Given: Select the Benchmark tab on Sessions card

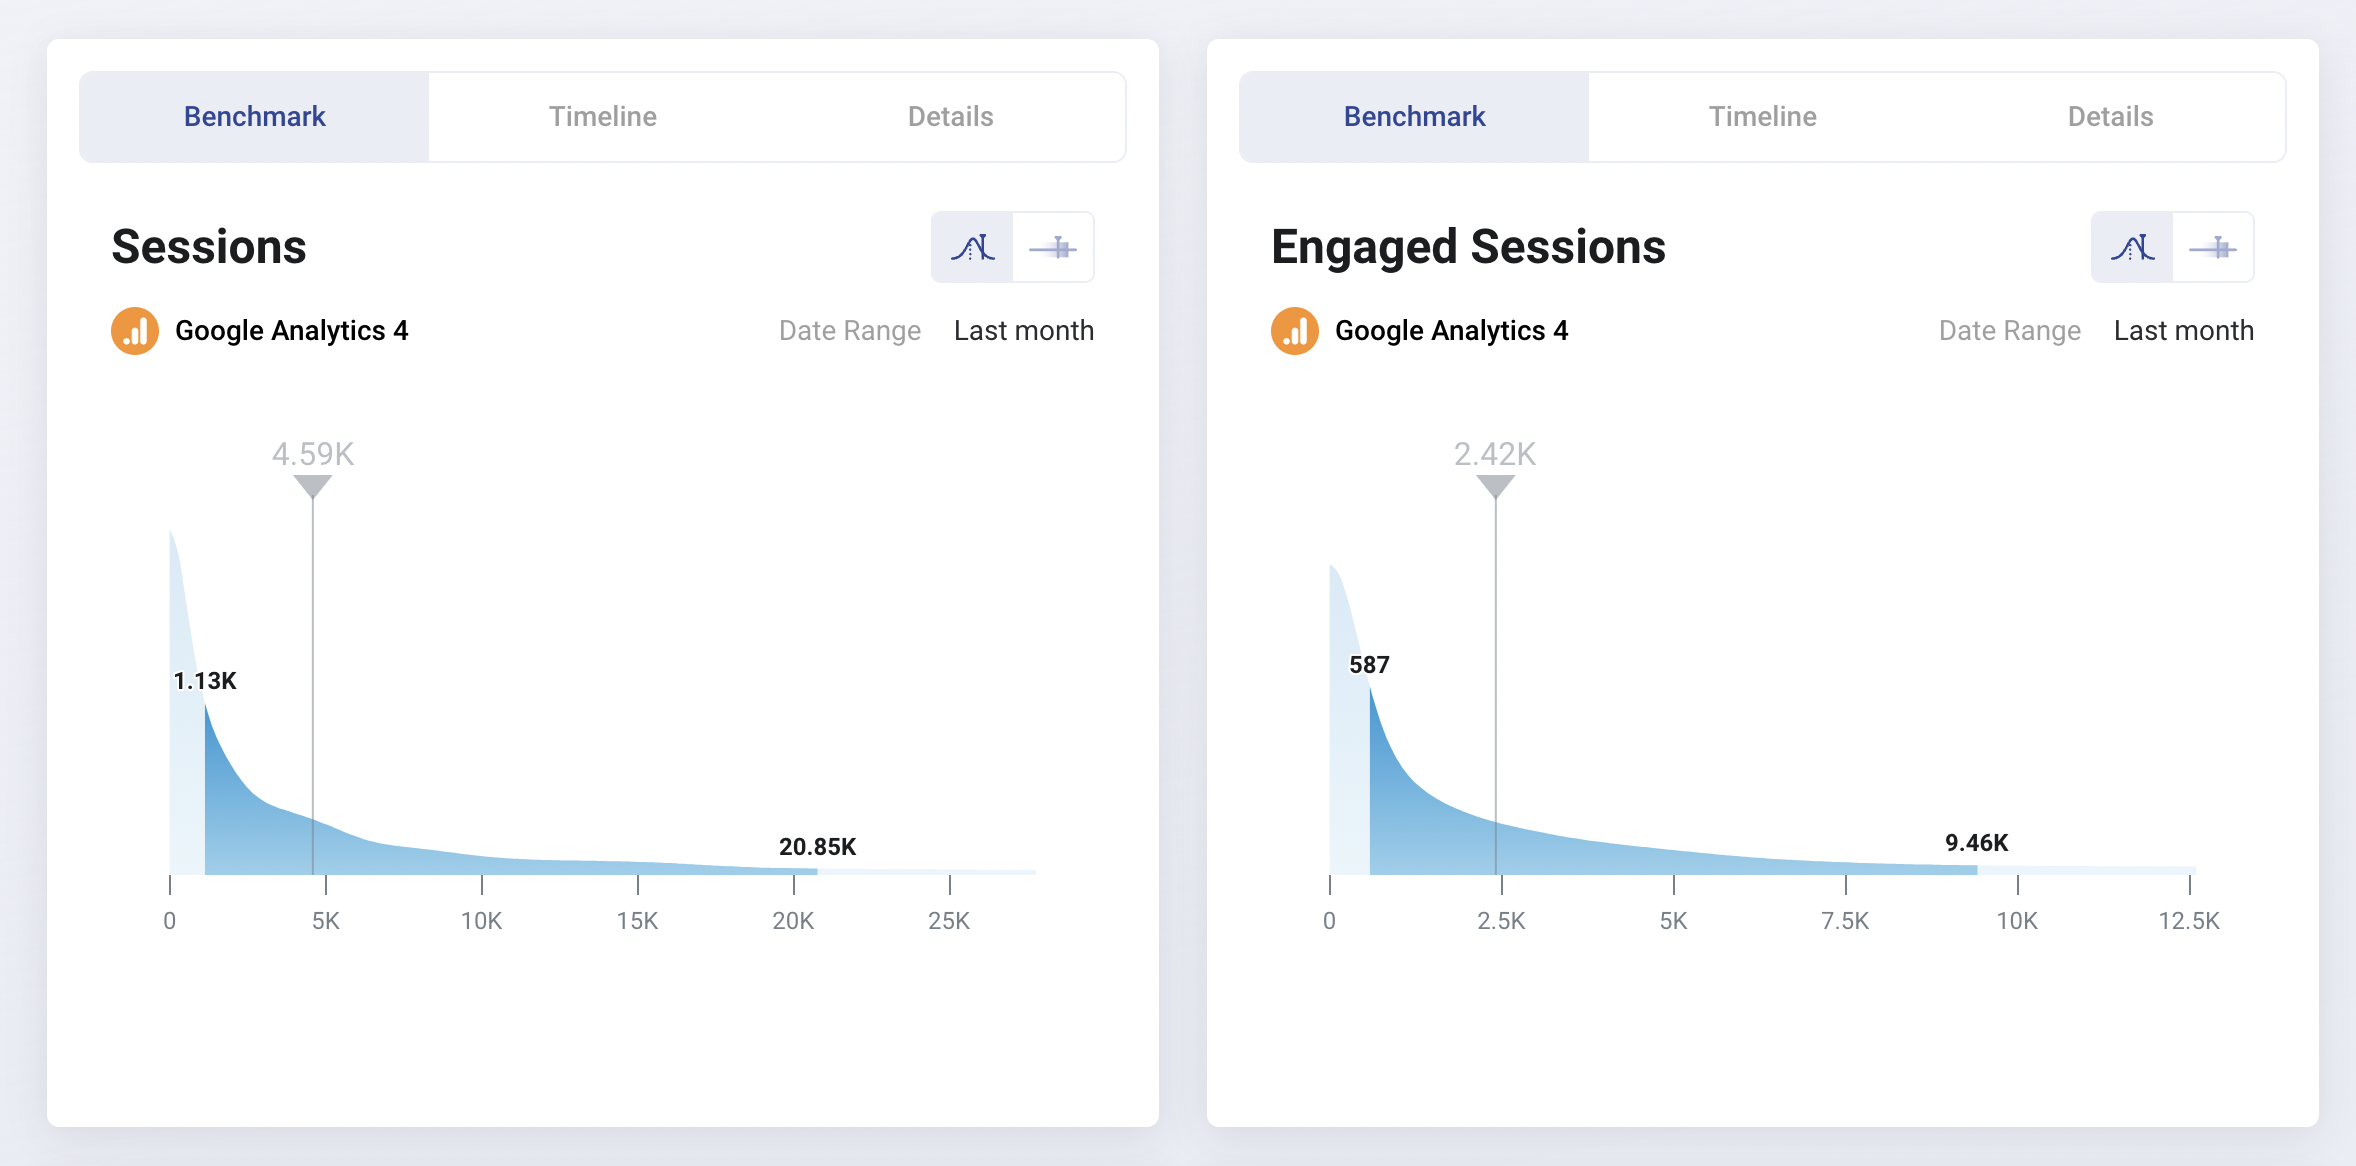Looking at the screenshot, I should point(253,116).
